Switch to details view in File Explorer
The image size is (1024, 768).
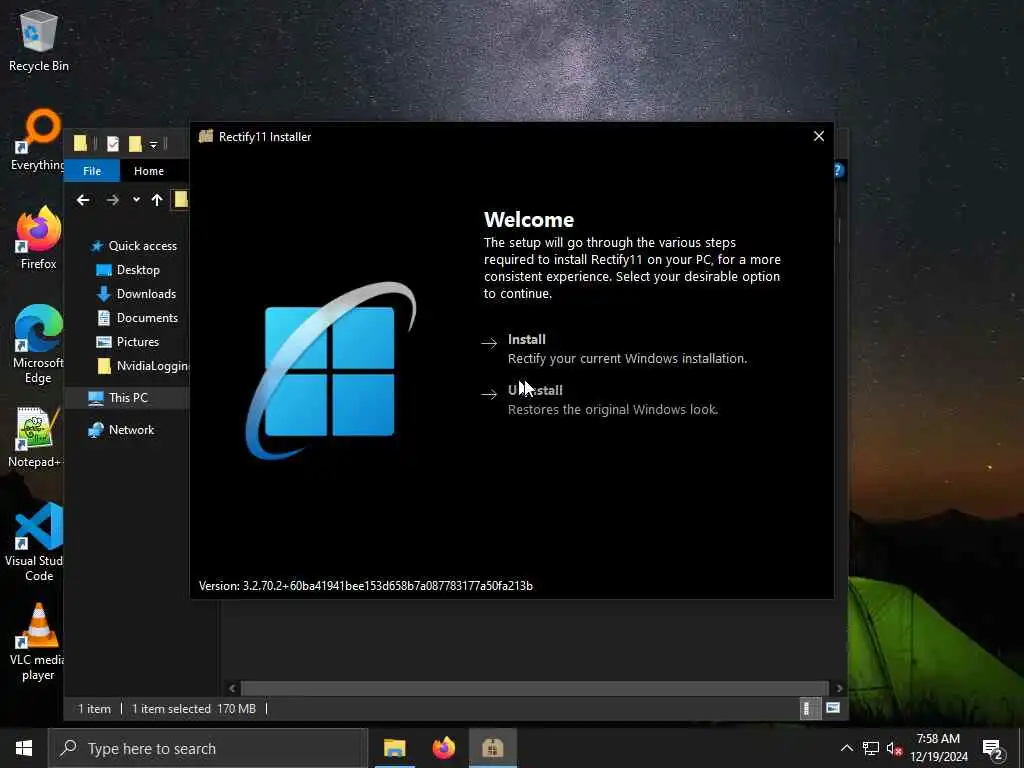pos(809,709)
